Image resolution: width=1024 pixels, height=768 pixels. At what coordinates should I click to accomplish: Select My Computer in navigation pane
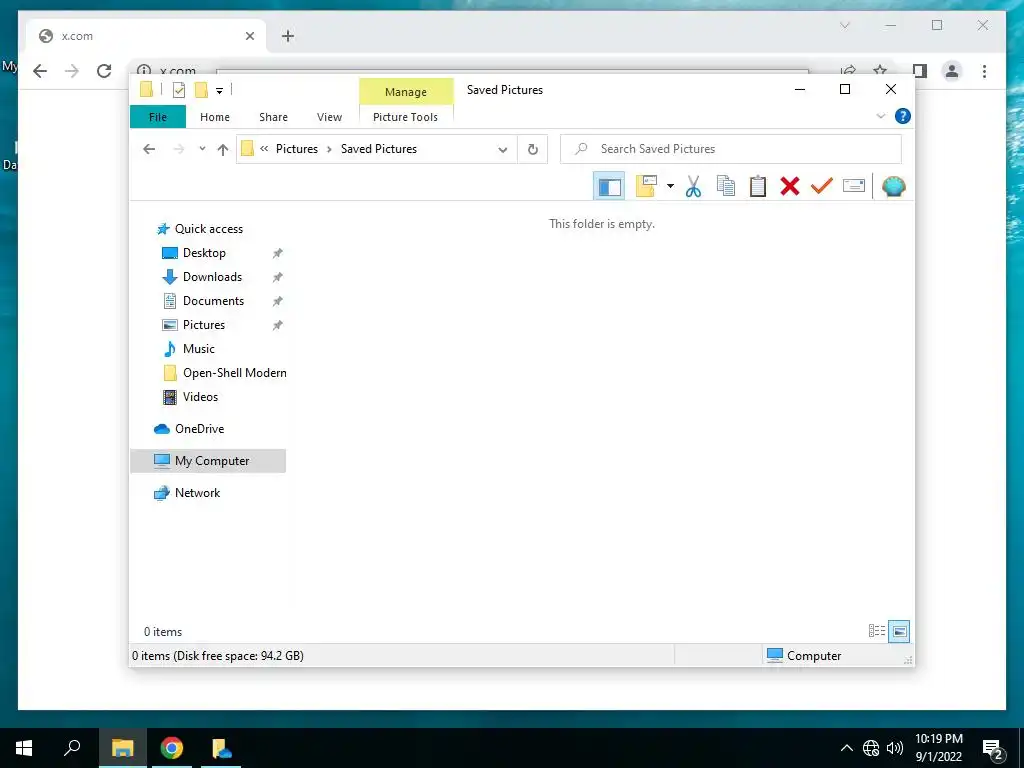click(x=208, y=460)
